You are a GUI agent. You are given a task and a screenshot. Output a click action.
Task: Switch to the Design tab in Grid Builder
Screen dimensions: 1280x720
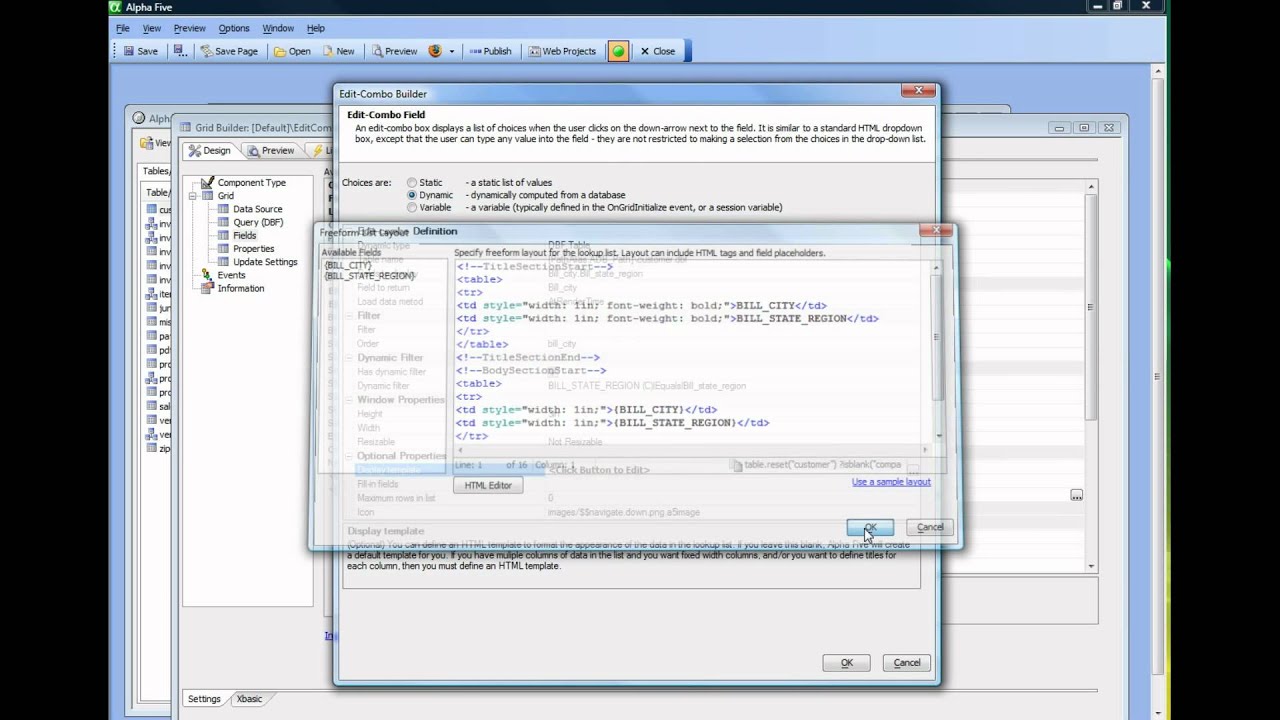point(209,150)
